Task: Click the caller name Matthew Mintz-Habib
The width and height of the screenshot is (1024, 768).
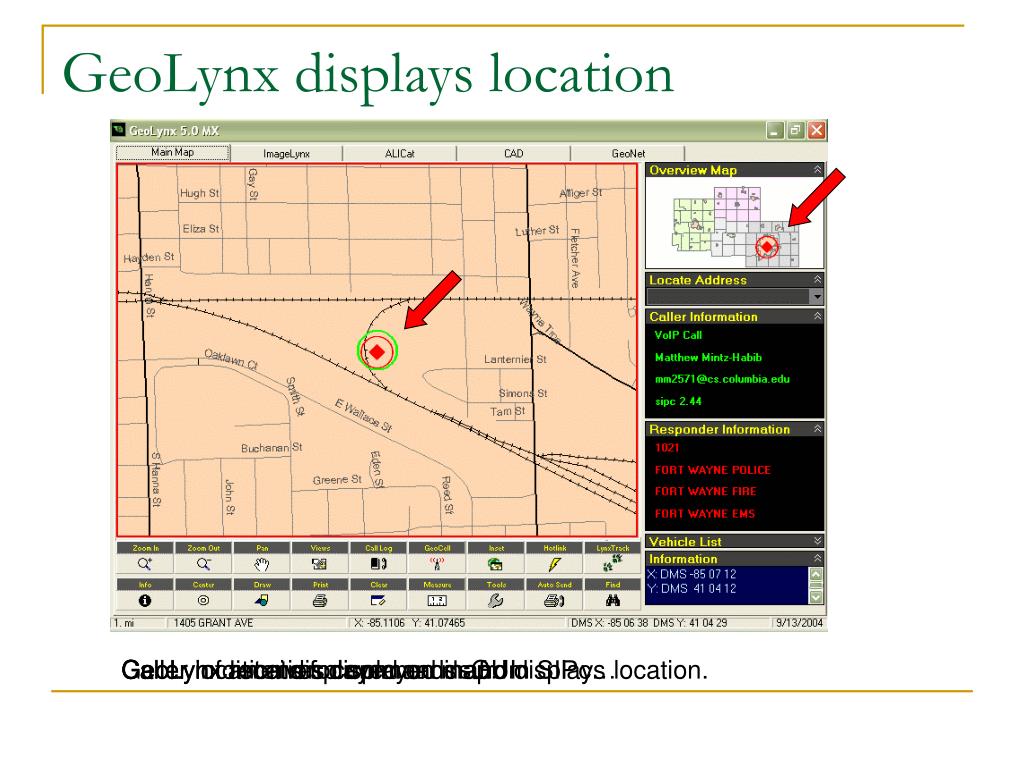Action: pos(708,357)
